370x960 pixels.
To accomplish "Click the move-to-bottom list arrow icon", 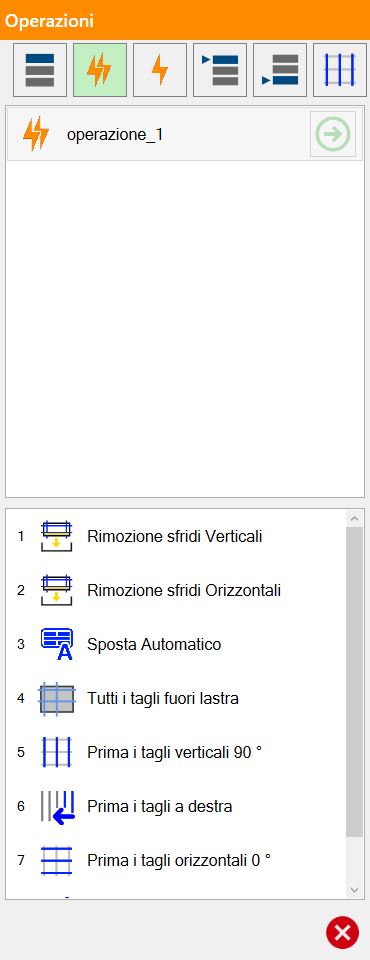I will [x=280, y=70].
